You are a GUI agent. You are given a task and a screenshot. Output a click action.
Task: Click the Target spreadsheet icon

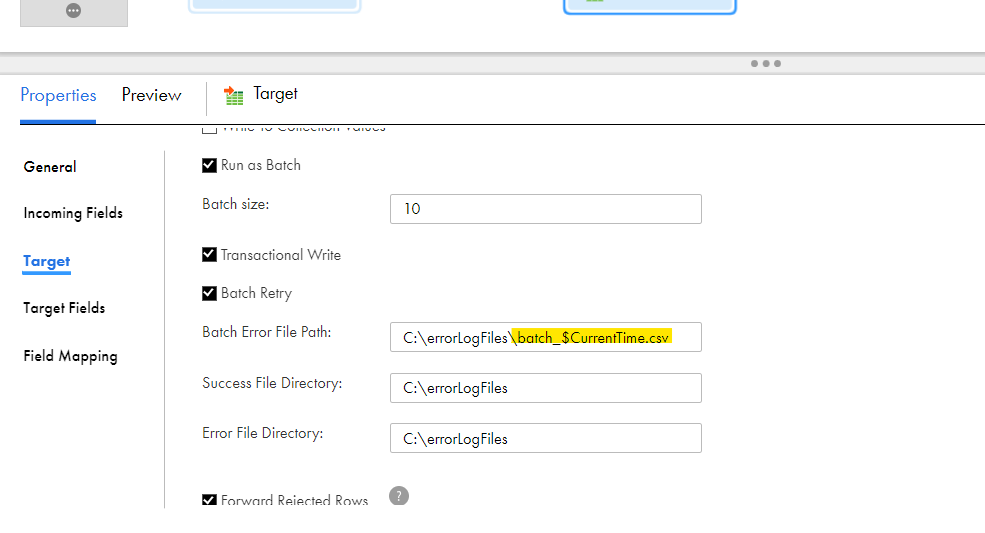[234, 96]
